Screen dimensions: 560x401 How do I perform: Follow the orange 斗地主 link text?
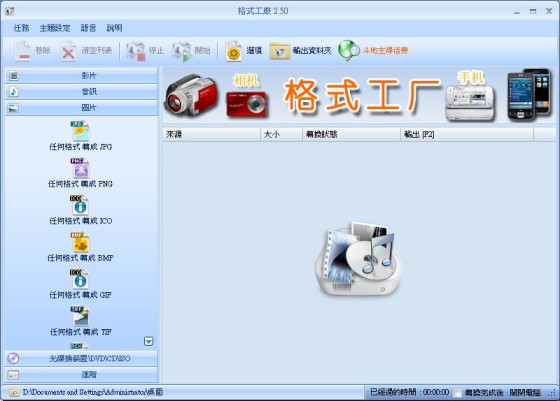tap(385, 51)
